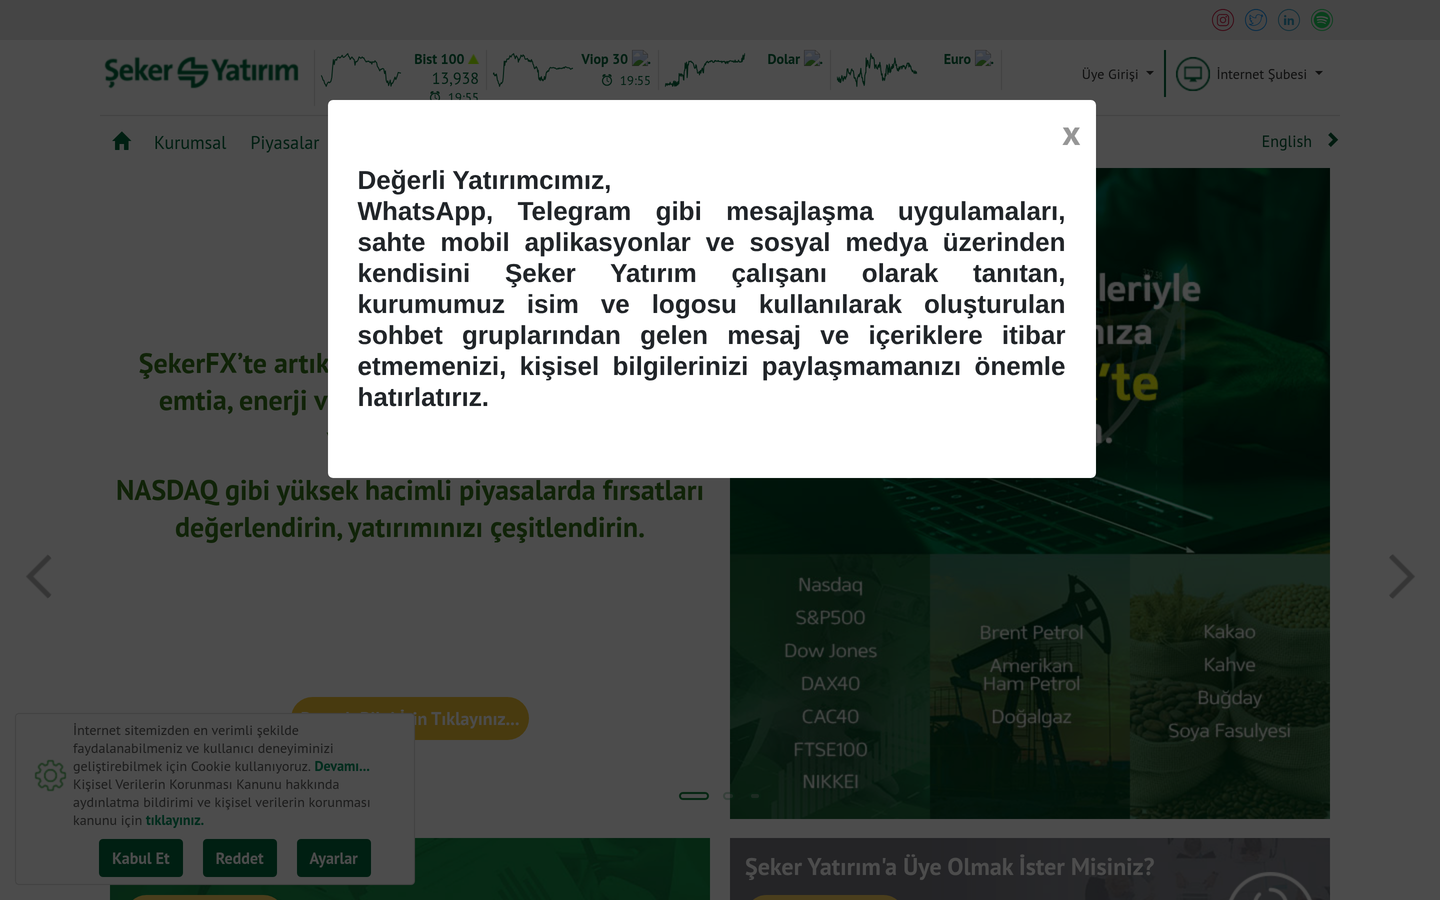The image size is (1440, 900).
Task: Open the cookie policy Devamı link
Action: click(342, 766)
